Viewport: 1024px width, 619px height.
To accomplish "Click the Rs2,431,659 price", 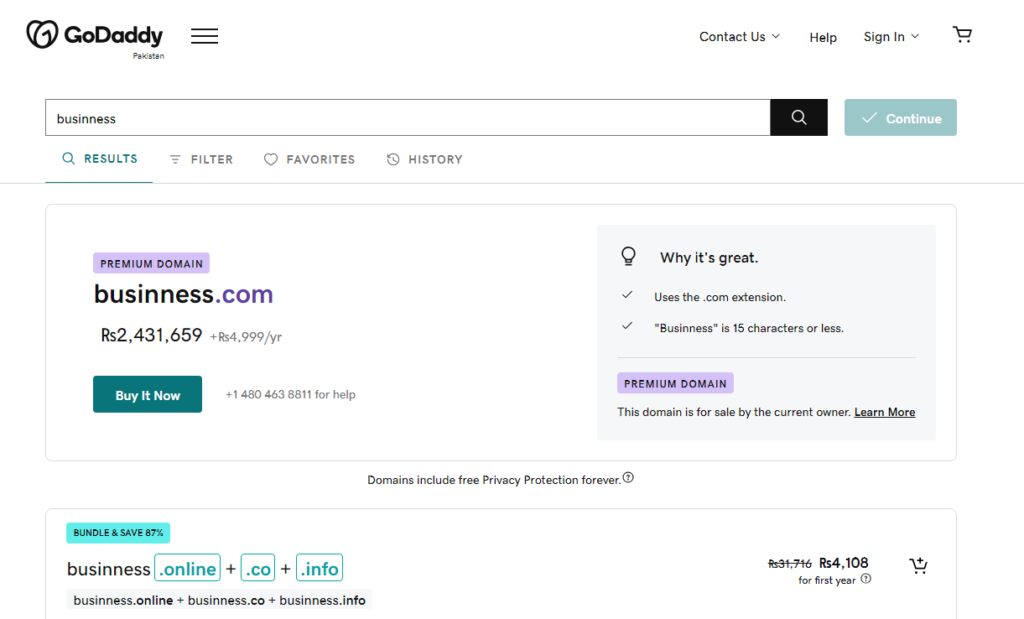I will [x=152, y=335].
